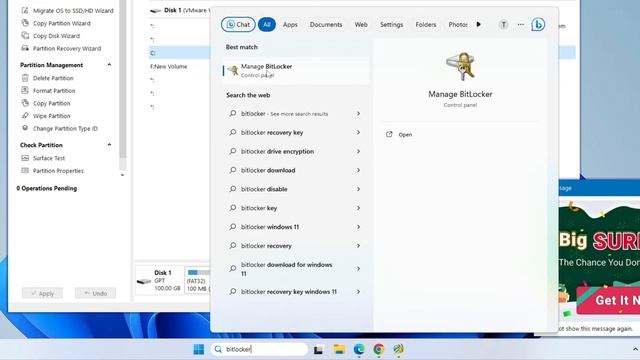640x360 pixels.
Task: Select FAT32 100 MB partition block
Action: coord(198,280)
